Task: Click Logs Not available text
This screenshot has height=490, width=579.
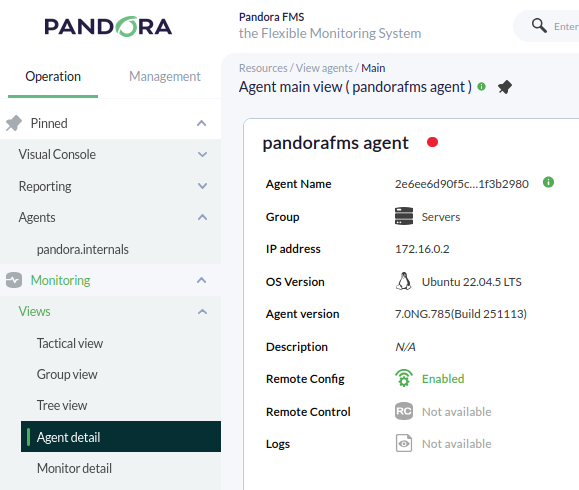Action: [456, 444]
